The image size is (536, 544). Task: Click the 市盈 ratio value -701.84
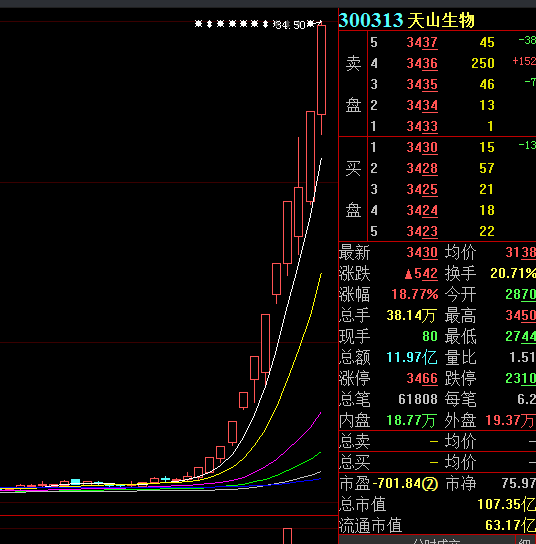397,483
